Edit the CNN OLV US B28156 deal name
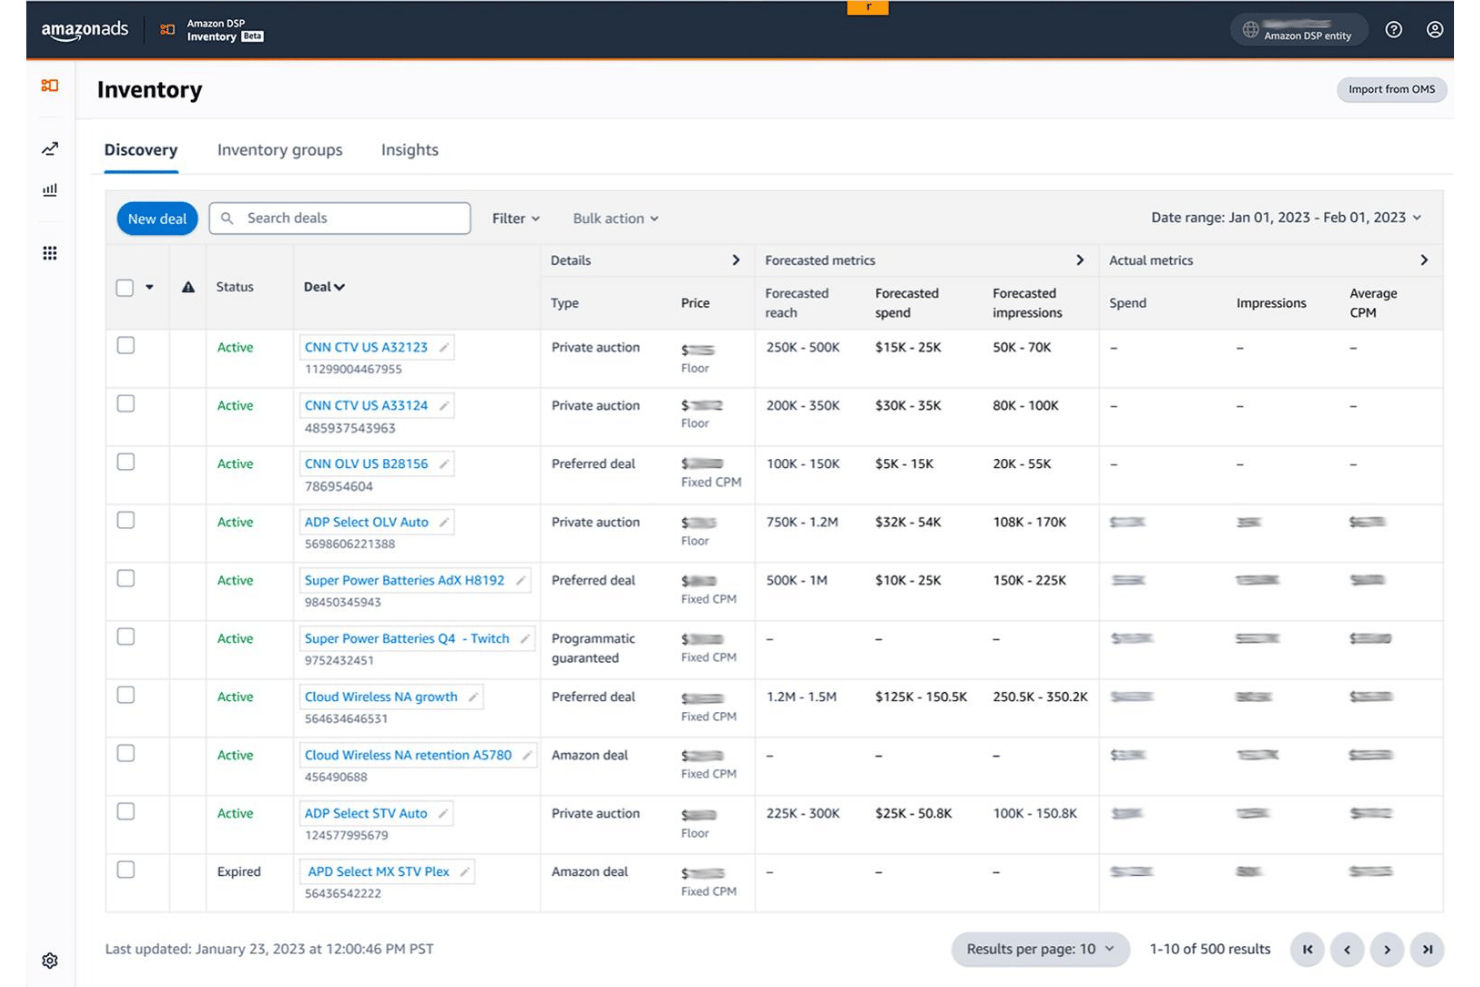Viewport: 1480px width, 987px height. tap(444, 464)
